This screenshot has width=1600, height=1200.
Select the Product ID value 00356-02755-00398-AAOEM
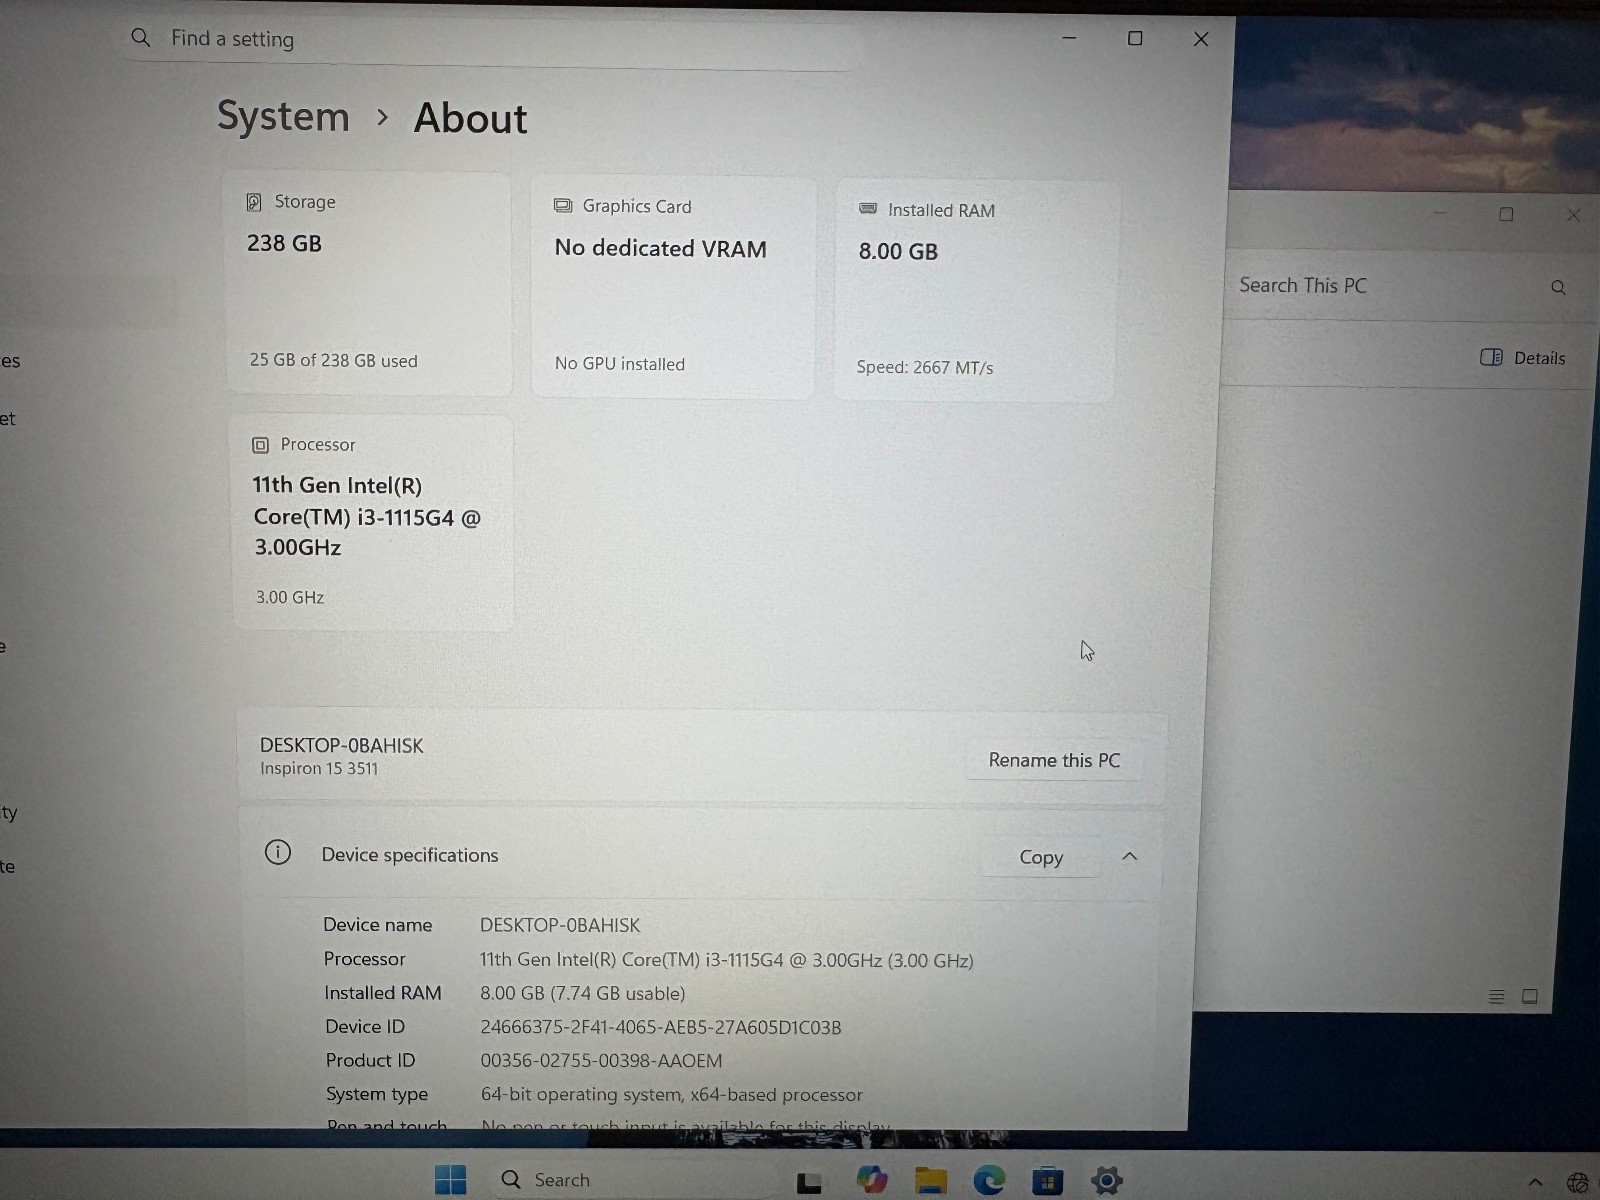(601, 1061)
